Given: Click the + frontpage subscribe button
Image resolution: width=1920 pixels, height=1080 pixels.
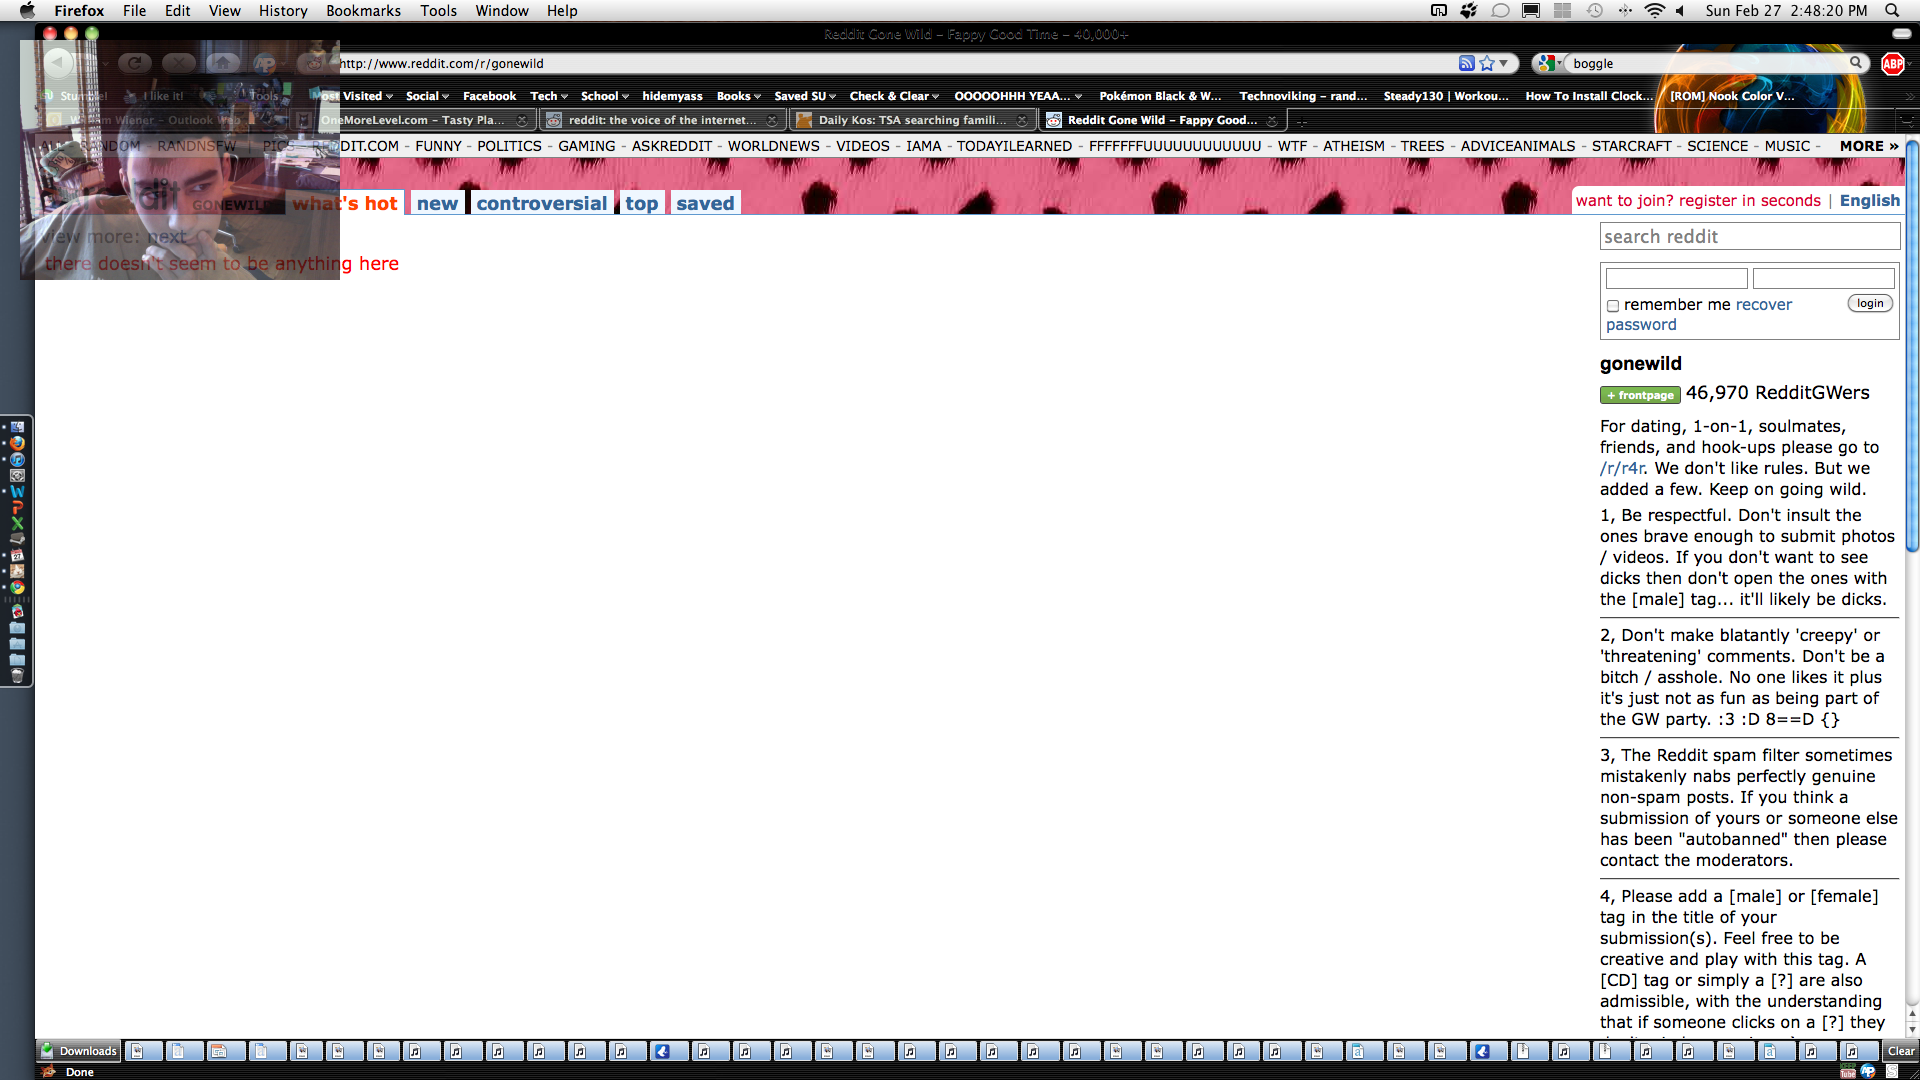Looking at the screenshot, I should tap(1640, 395).
